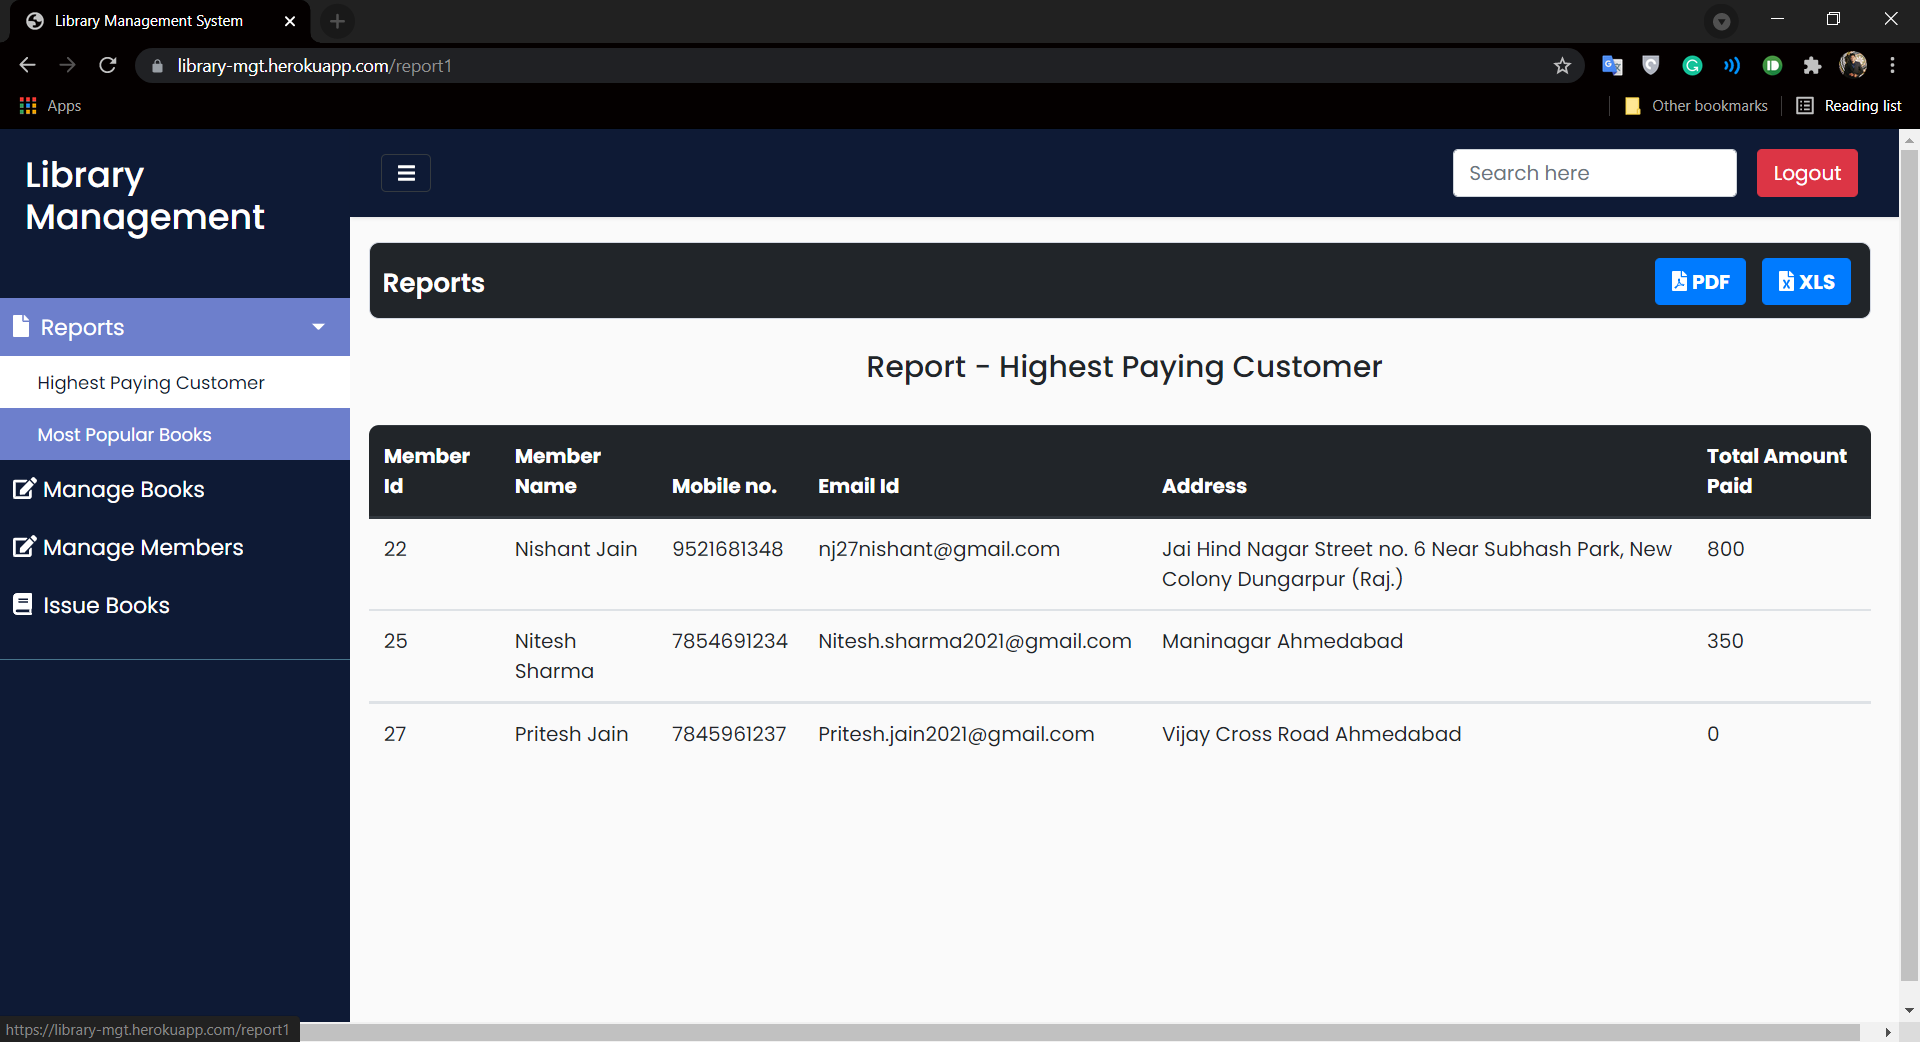Open the Other bookmarks folder
Image resolution: width=1920 pixels, height=1042 pixels.
1697,105
